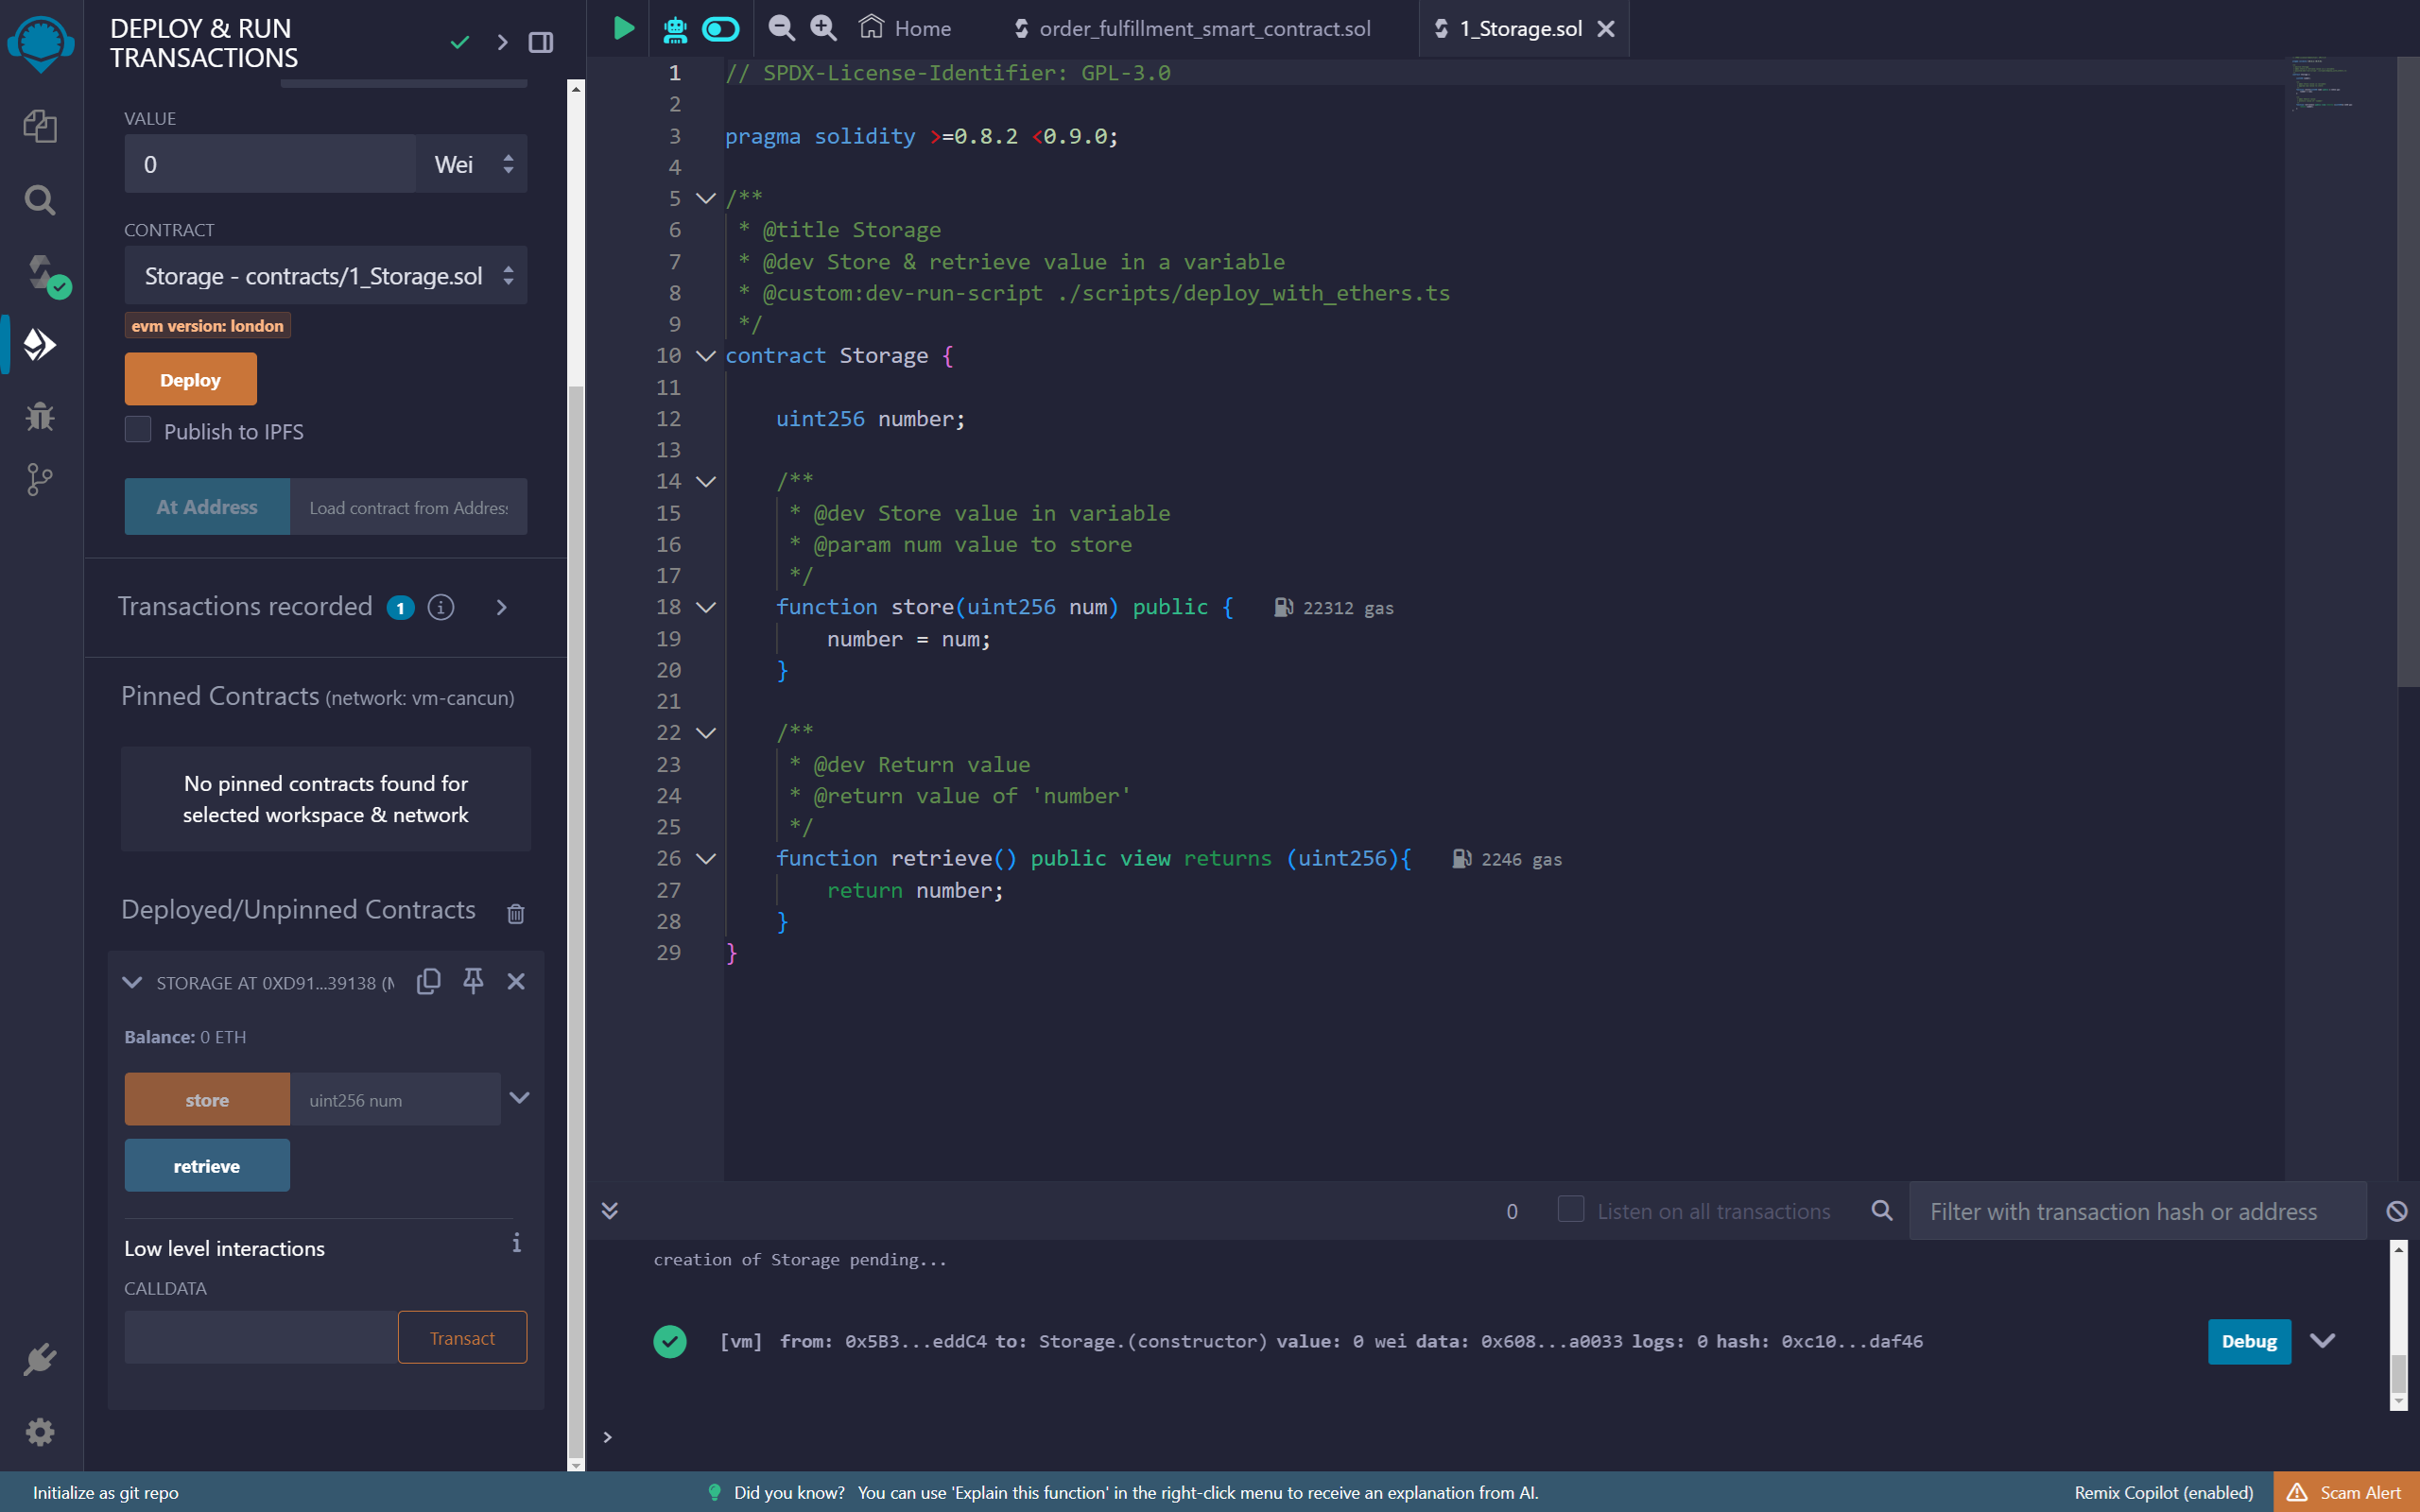Click the Debug button in terminal
2420x1512 pixels.
click(x=2249, y=1341)
